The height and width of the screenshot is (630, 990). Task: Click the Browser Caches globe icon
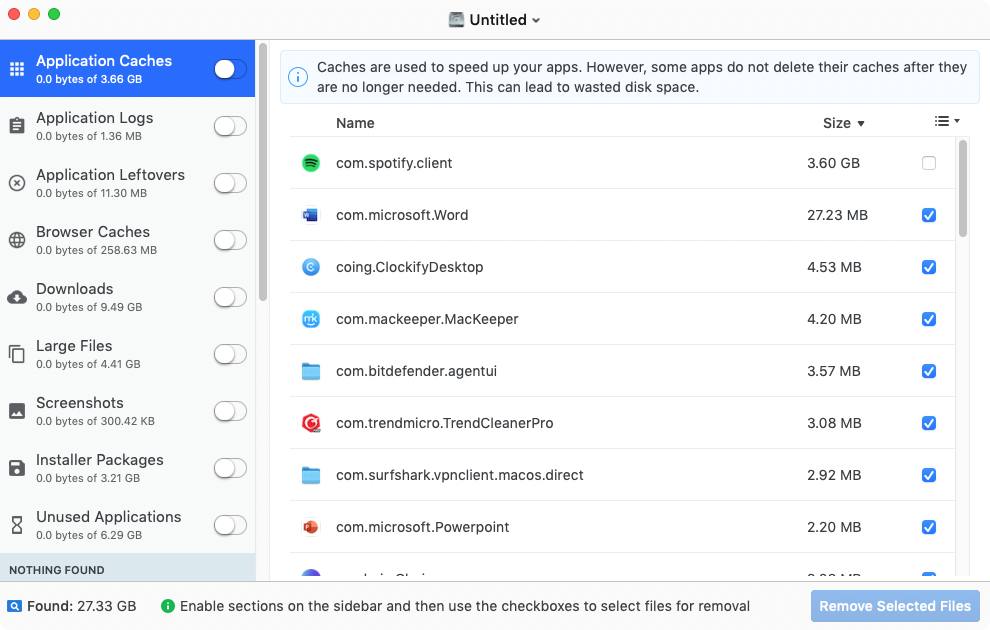pyautogui.click(x=17, y=240)
